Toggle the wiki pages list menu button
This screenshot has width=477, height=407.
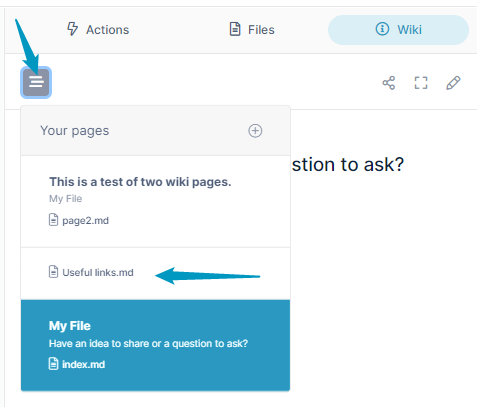(x=36, y=82)
